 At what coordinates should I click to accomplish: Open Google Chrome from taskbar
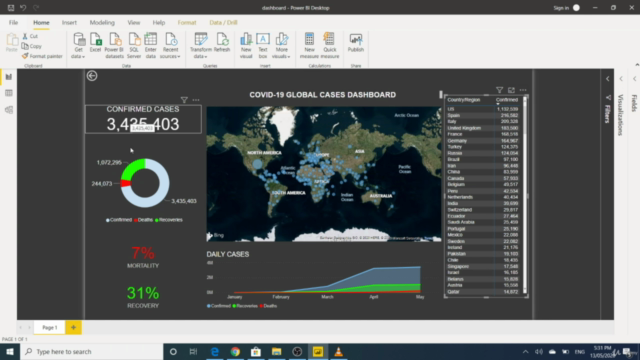[235, 351]
